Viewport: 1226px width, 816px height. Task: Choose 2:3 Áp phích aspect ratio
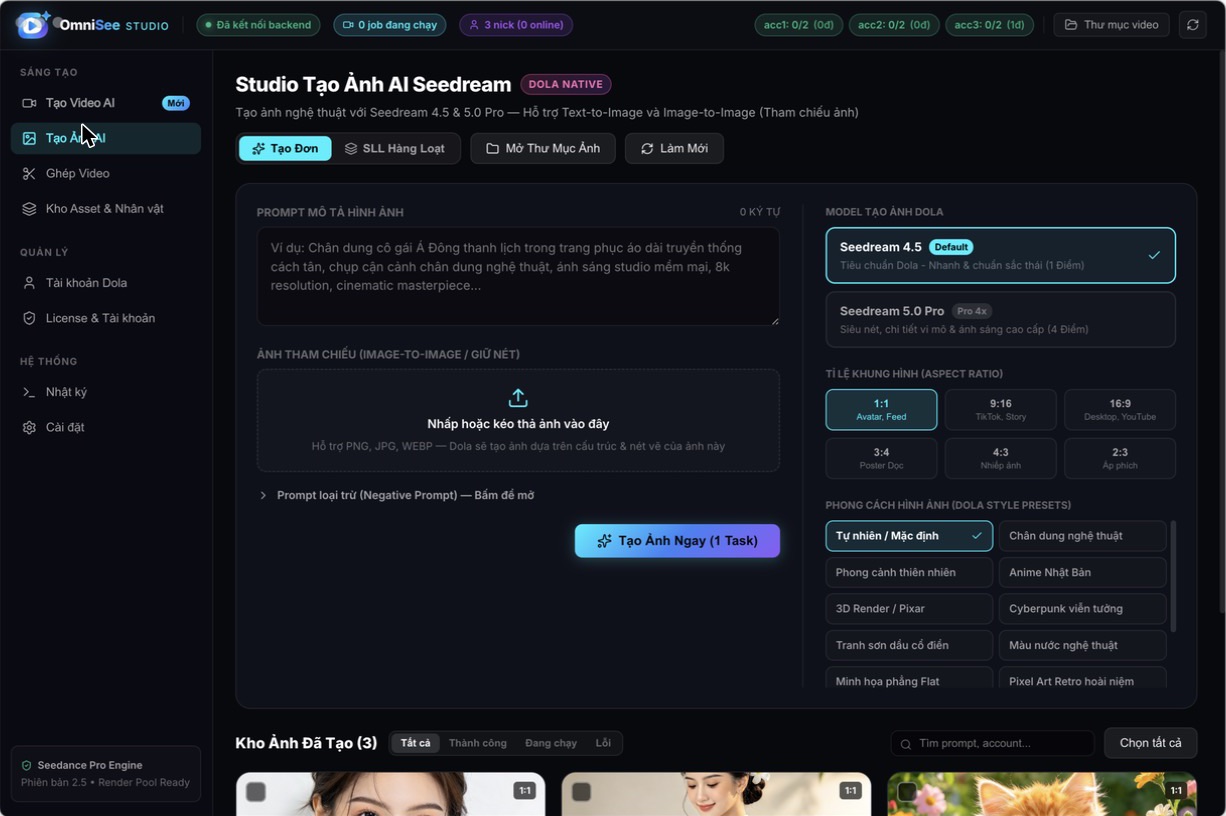pyautogui.click(x=1120, y=458)
